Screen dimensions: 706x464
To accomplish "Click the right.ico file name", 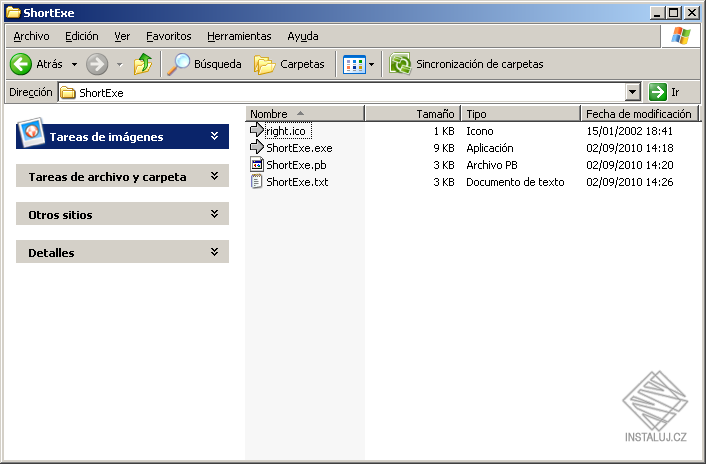I will point(286,131).
